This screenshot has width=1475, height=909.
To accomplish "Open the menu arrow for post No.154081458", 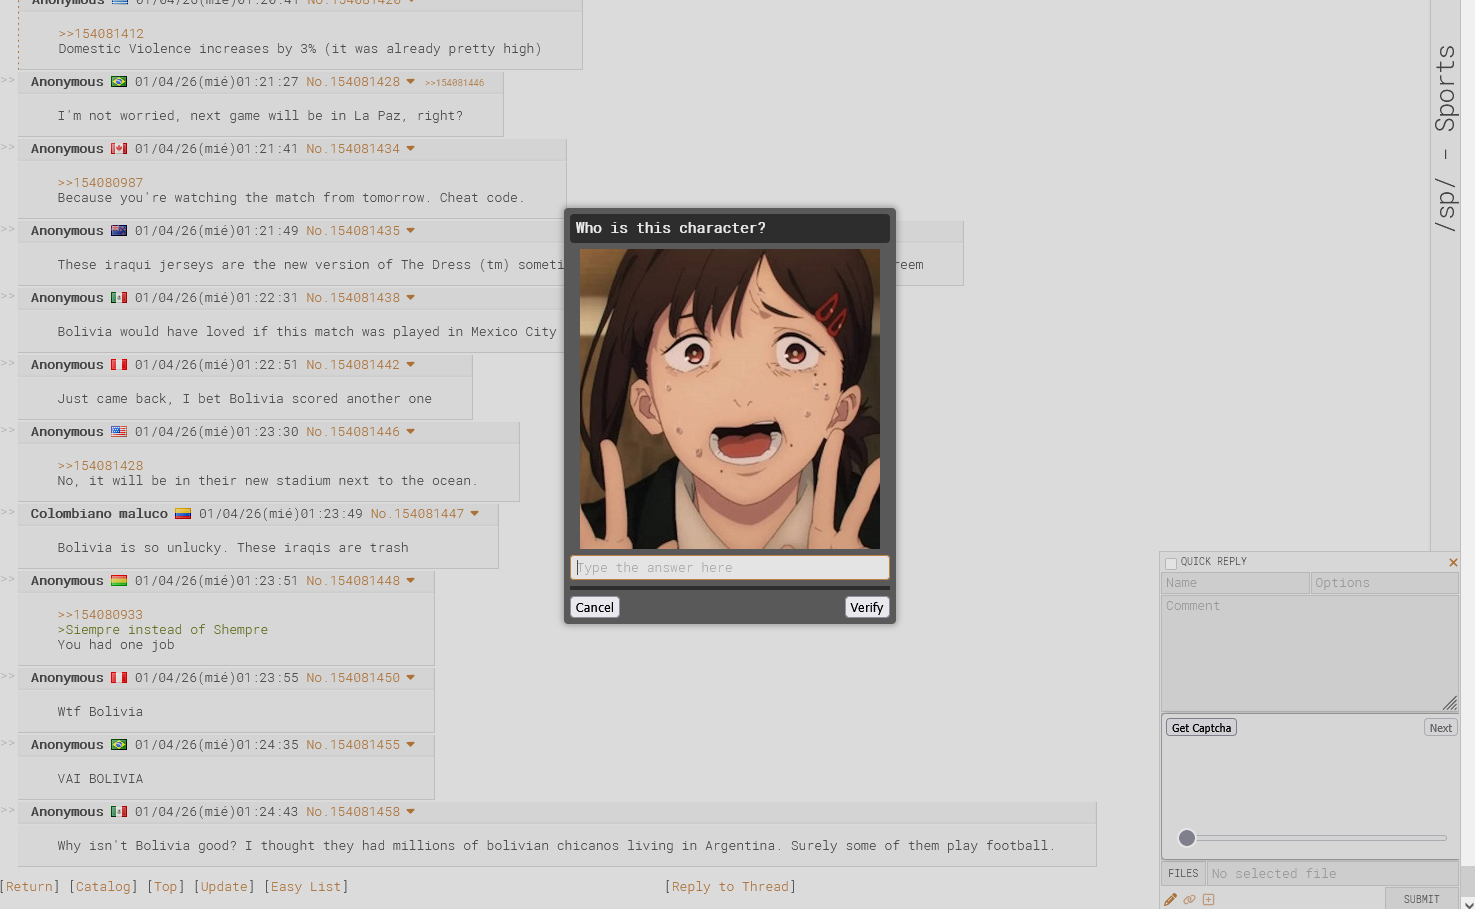I will [x=410, y=812].
